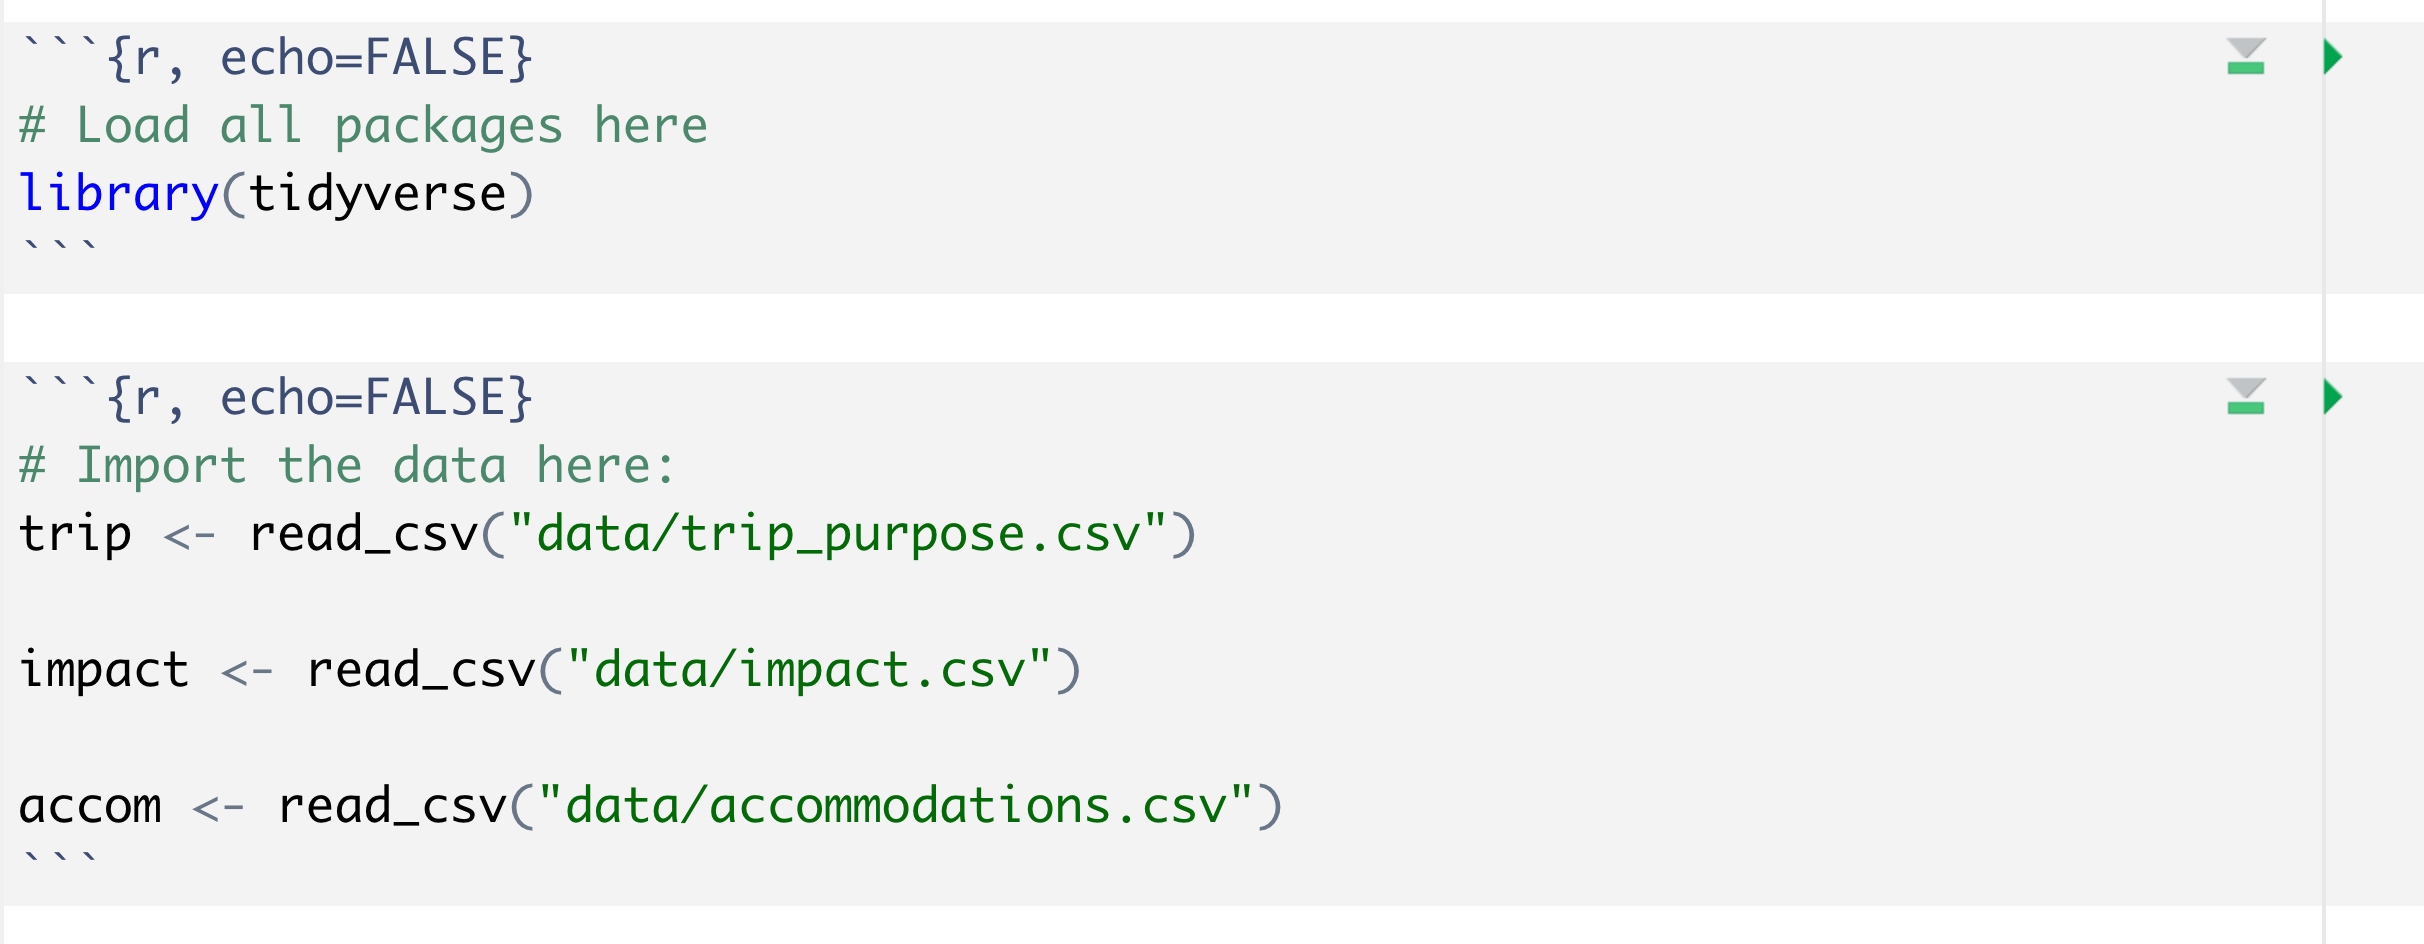Run the data import code chunk
2424x944 pixels.
coord(2333,397)
